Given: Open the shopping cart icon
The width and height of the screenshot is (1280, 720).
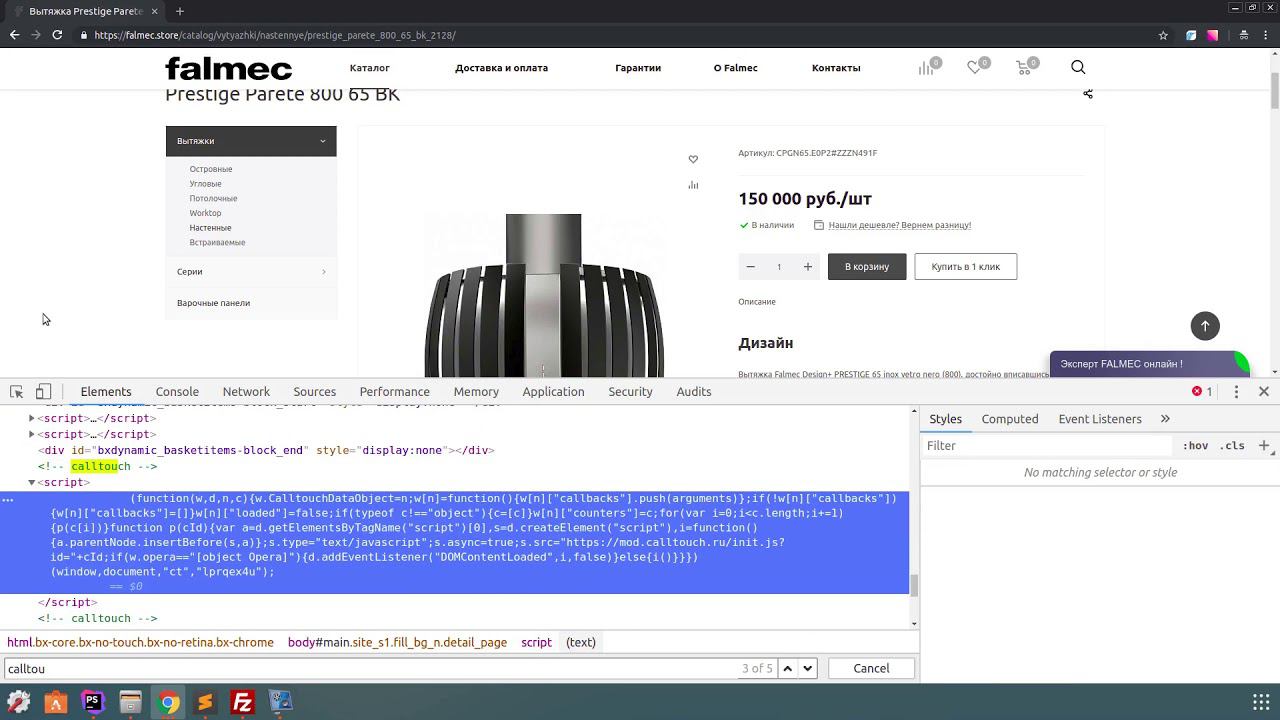Looking at the screenshot, I should pyautogui.click(x=1024, y=66).
